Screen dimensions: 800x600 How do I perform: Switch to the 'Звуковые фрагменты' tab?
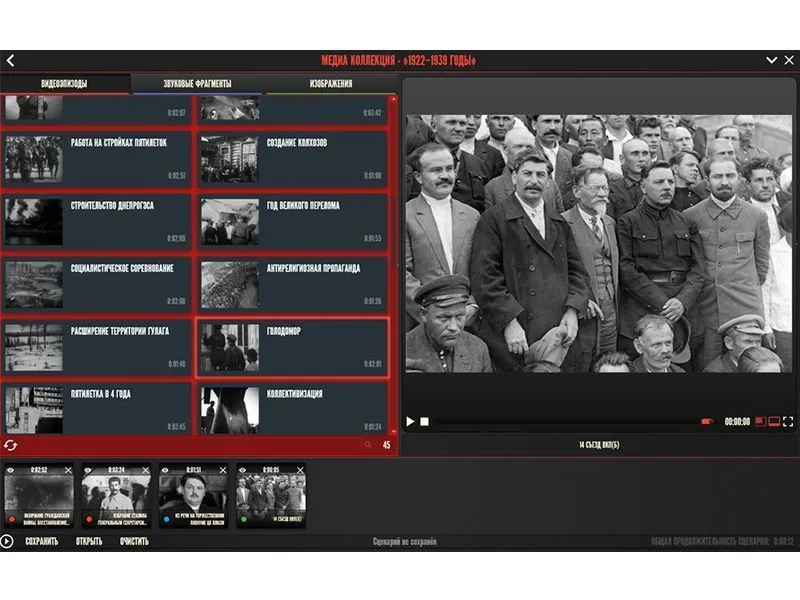click(197, 84)
